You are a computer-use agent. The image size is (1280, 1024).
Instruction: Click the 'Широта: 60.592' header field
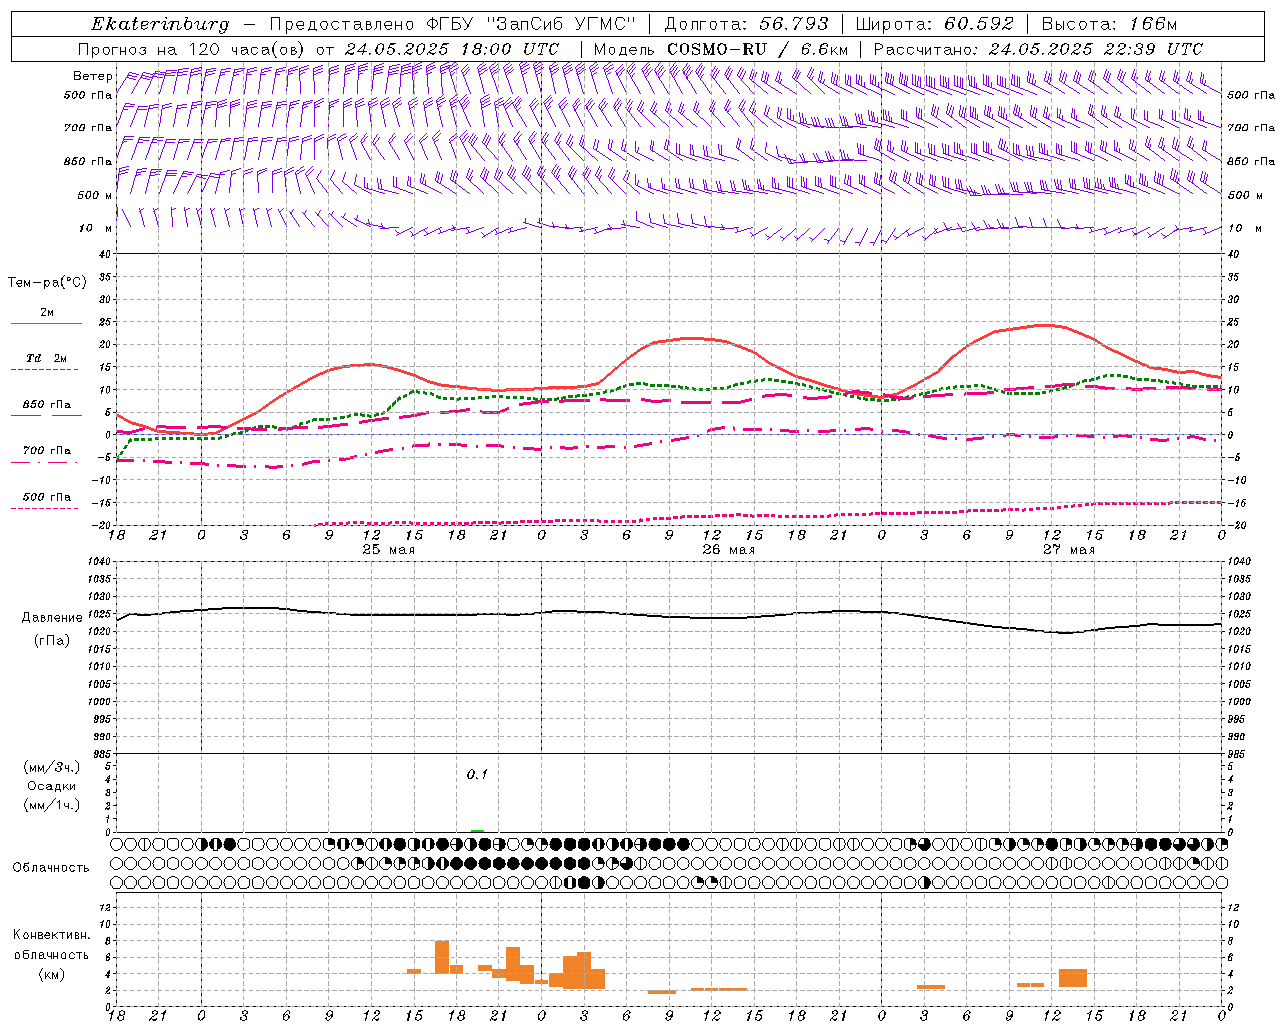pos(934,24)
